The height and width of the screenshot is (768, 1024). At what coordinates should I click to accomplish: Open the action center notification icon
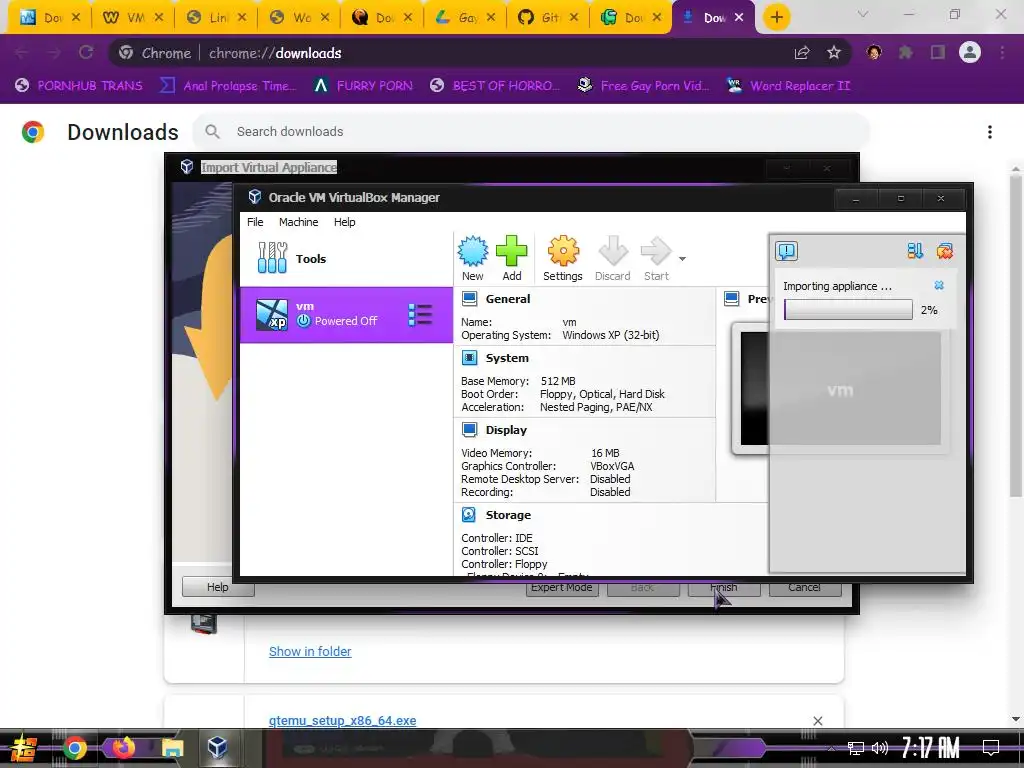[x=991, y=748]
